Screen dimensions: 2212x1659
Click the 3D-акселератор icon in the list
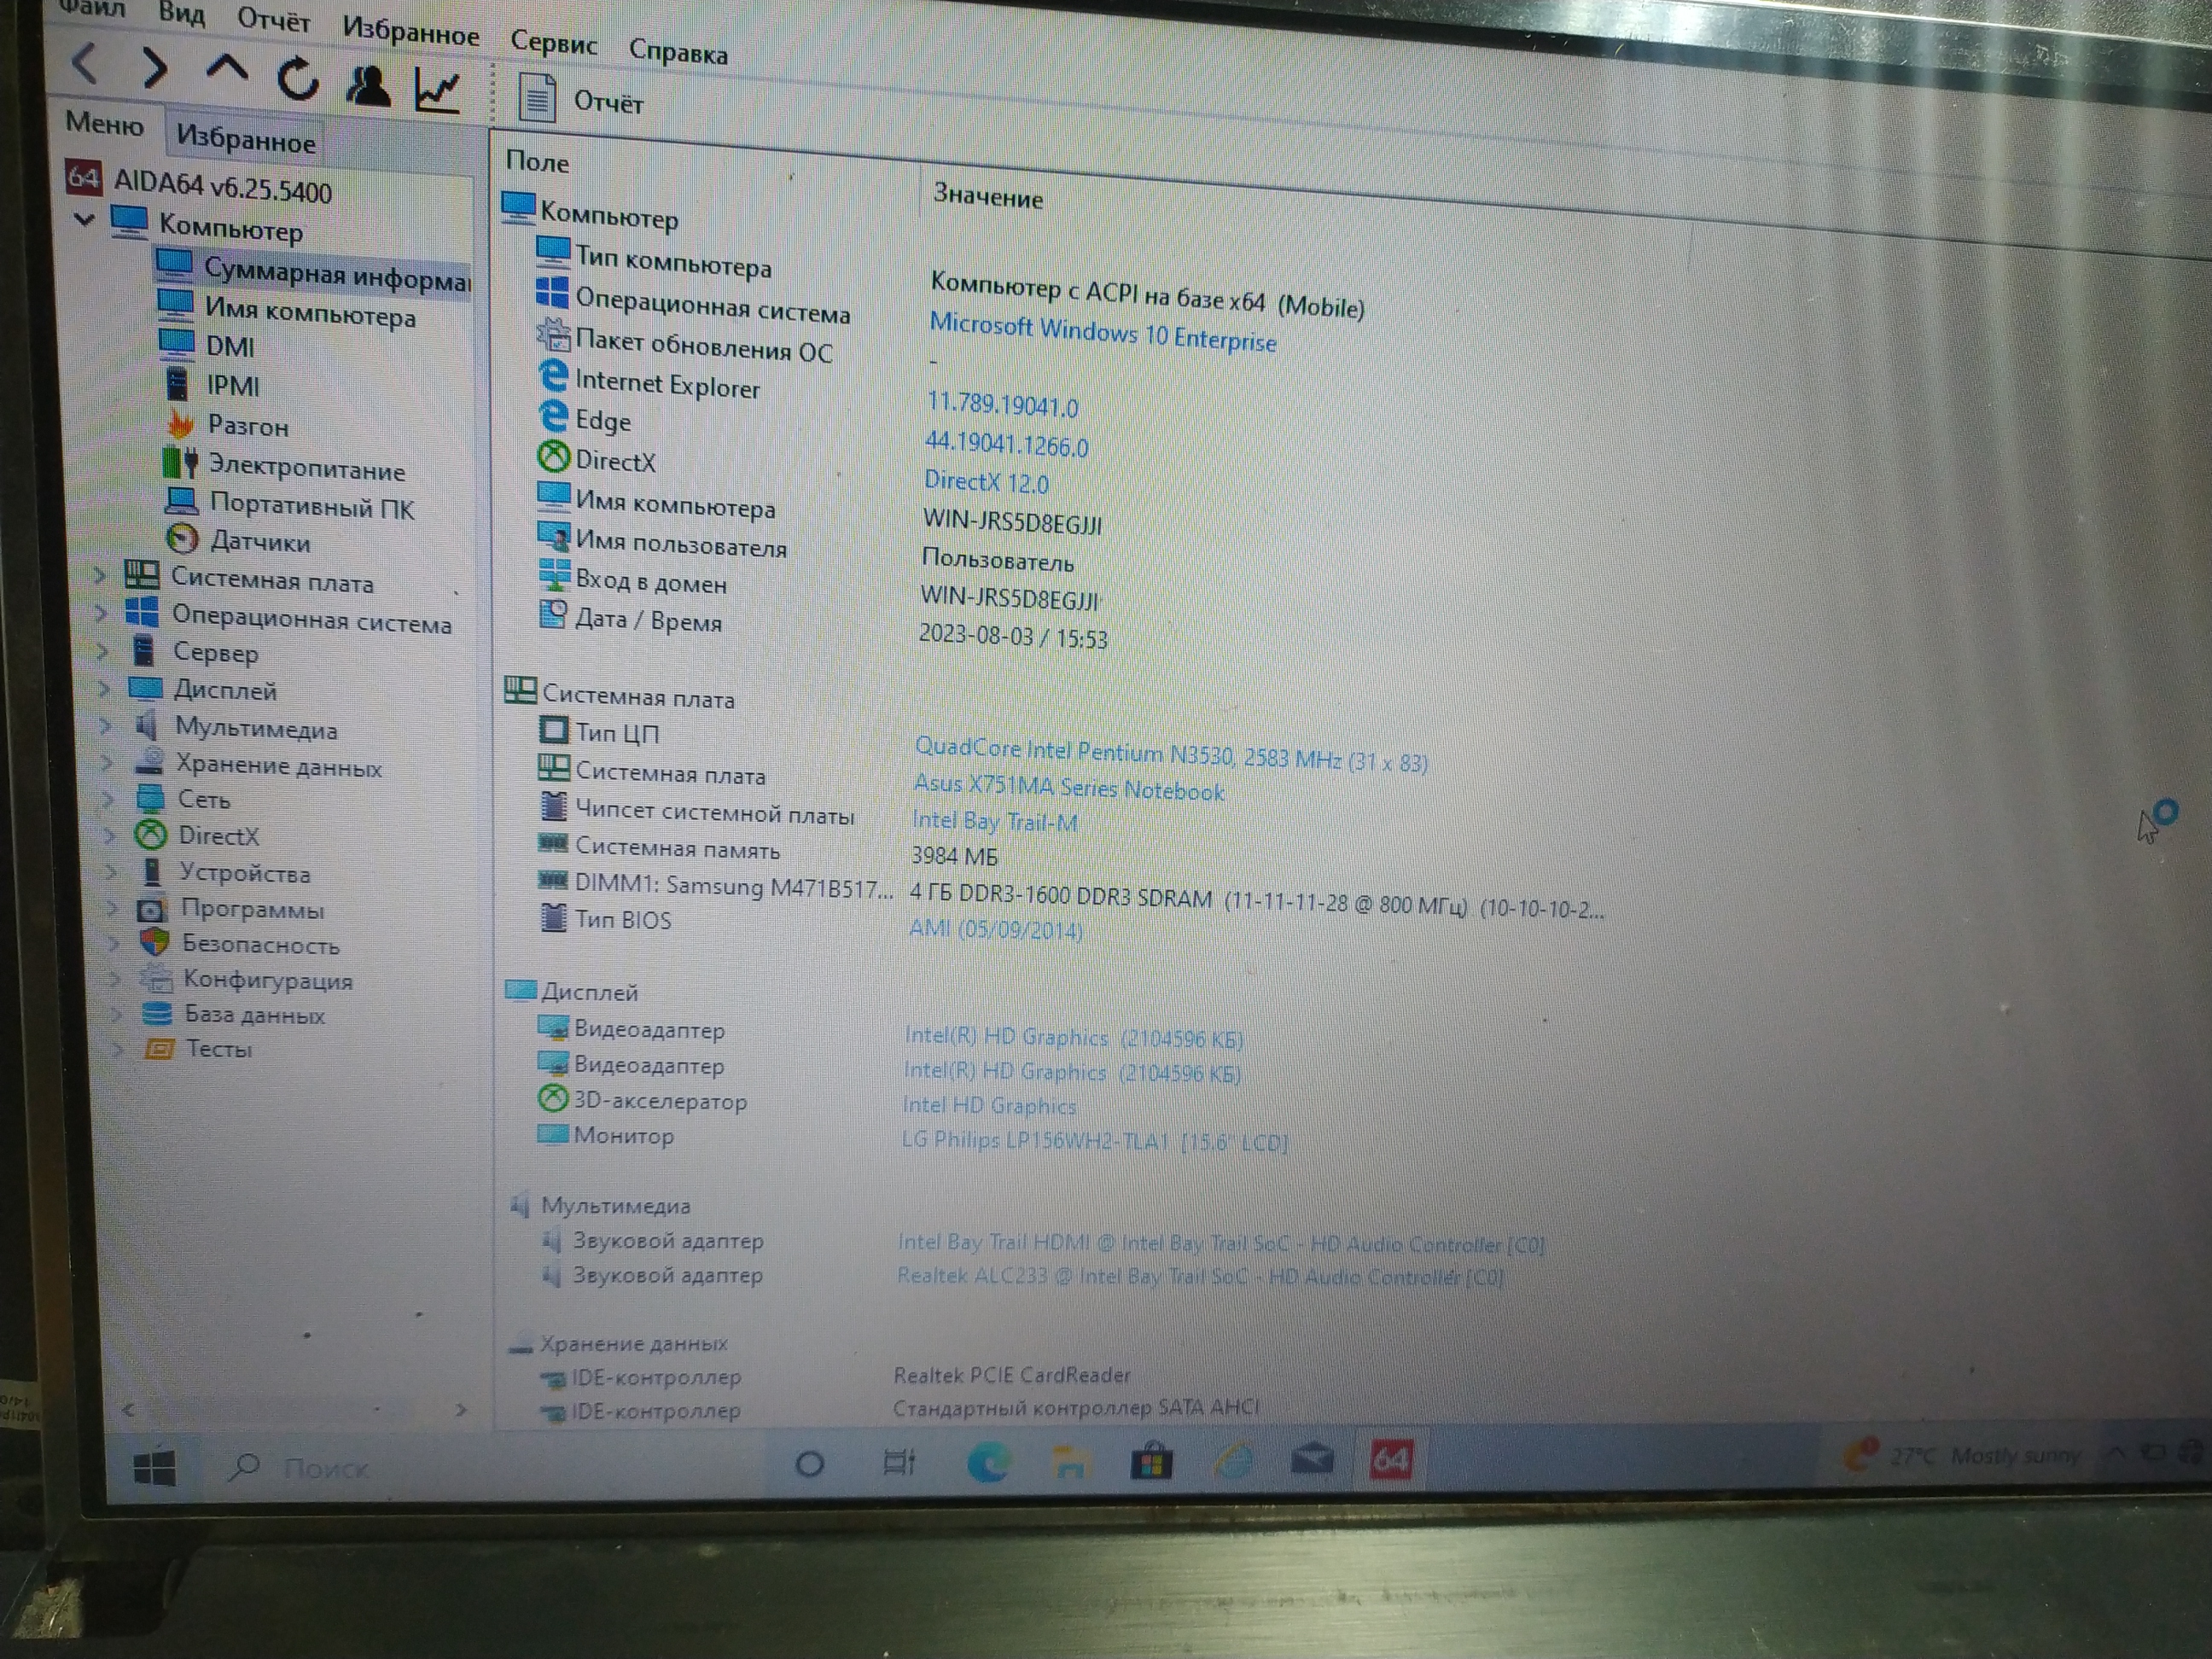point(552,1098)
